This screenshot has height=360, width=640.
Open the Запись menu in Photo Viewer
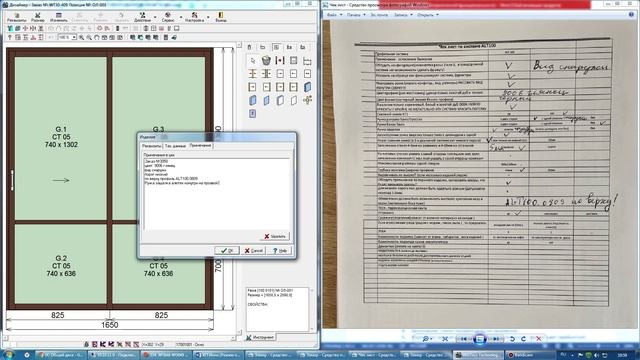click(x=403, y=15)
